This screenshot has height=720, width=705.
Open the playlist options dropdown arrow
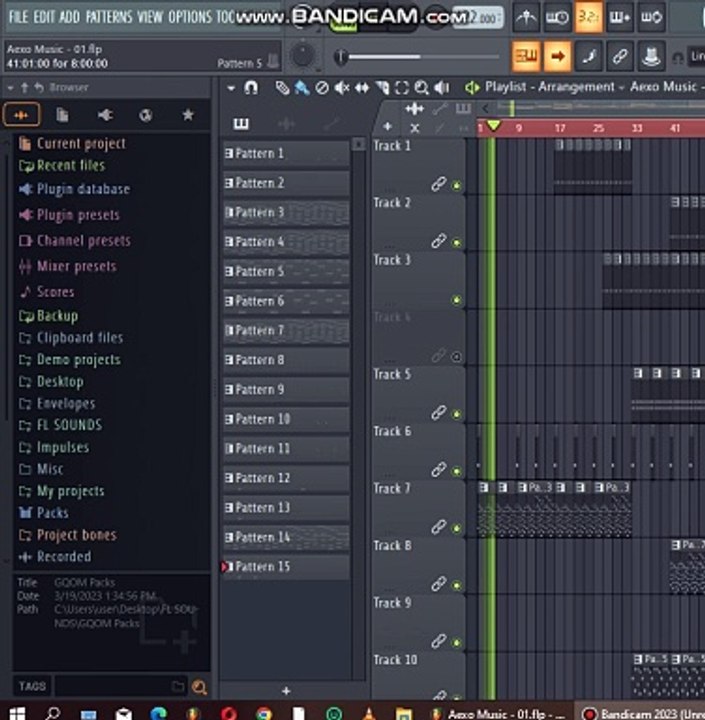point(231,87)
